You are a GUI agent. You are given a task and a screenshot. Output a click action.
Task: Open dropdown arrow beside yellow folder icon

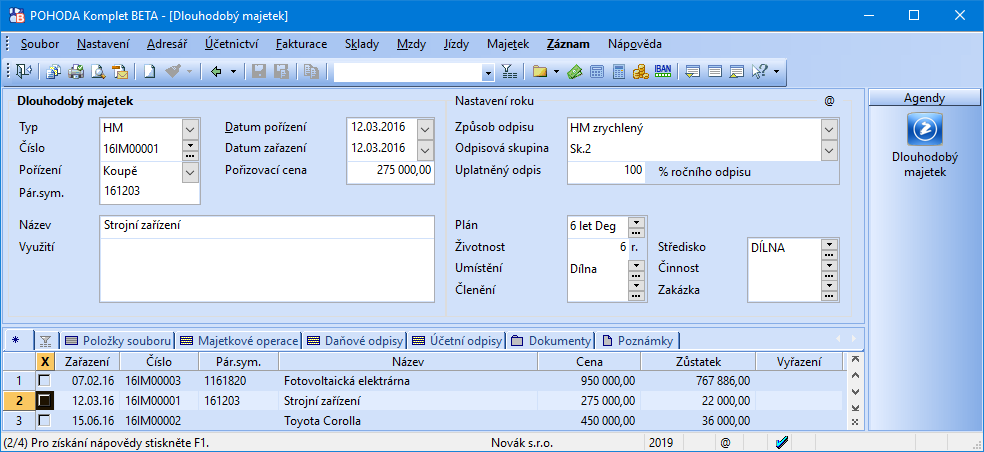click(x=556, y=72)
